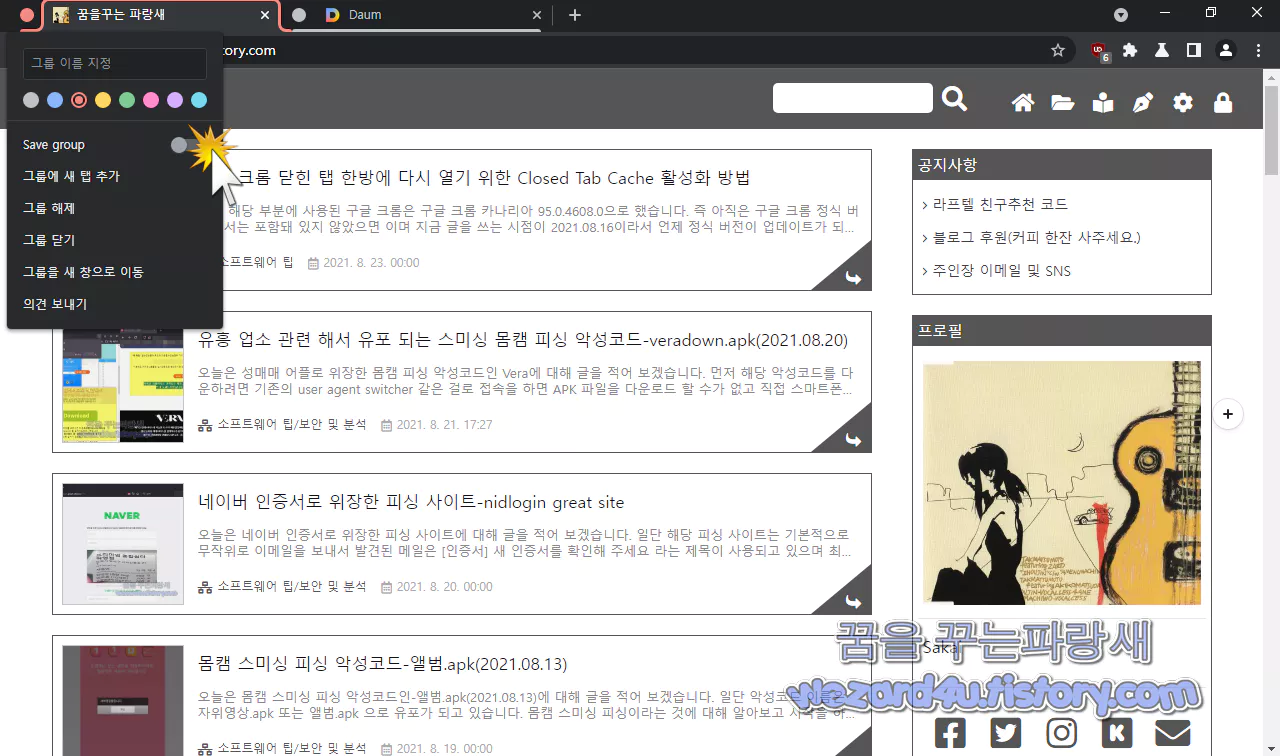Click the pen icon to write a post
Screen dimensions: 1280x756
coord(1143,102)
